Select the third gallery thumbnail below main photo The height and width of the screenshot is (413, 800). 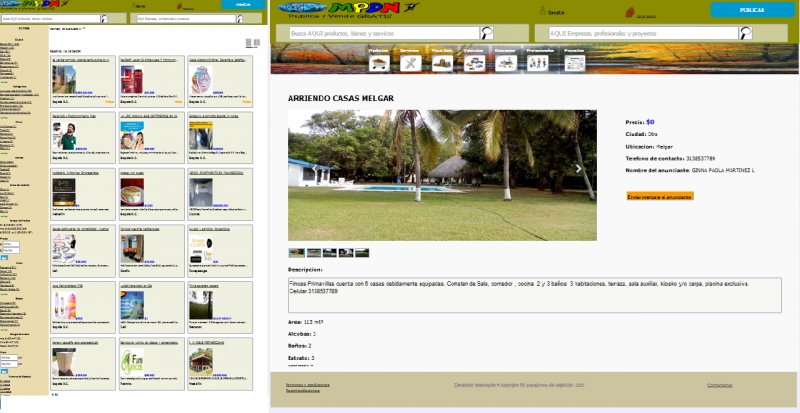pyautogui.click(x=330, y=253)
